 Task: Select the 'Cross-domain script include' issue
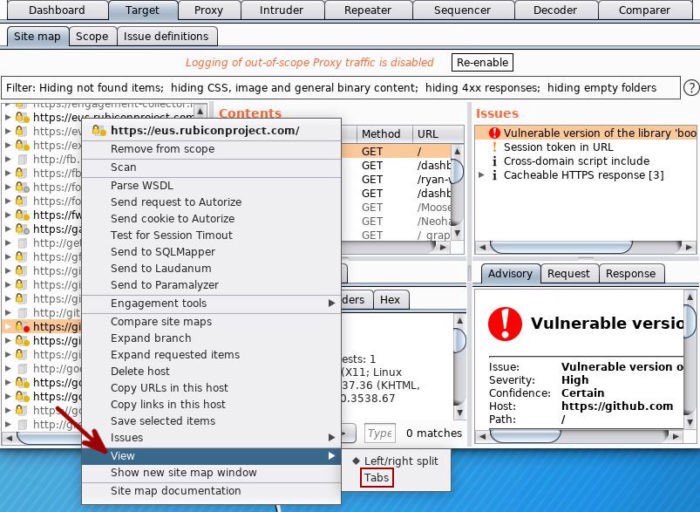click(576, 161)
